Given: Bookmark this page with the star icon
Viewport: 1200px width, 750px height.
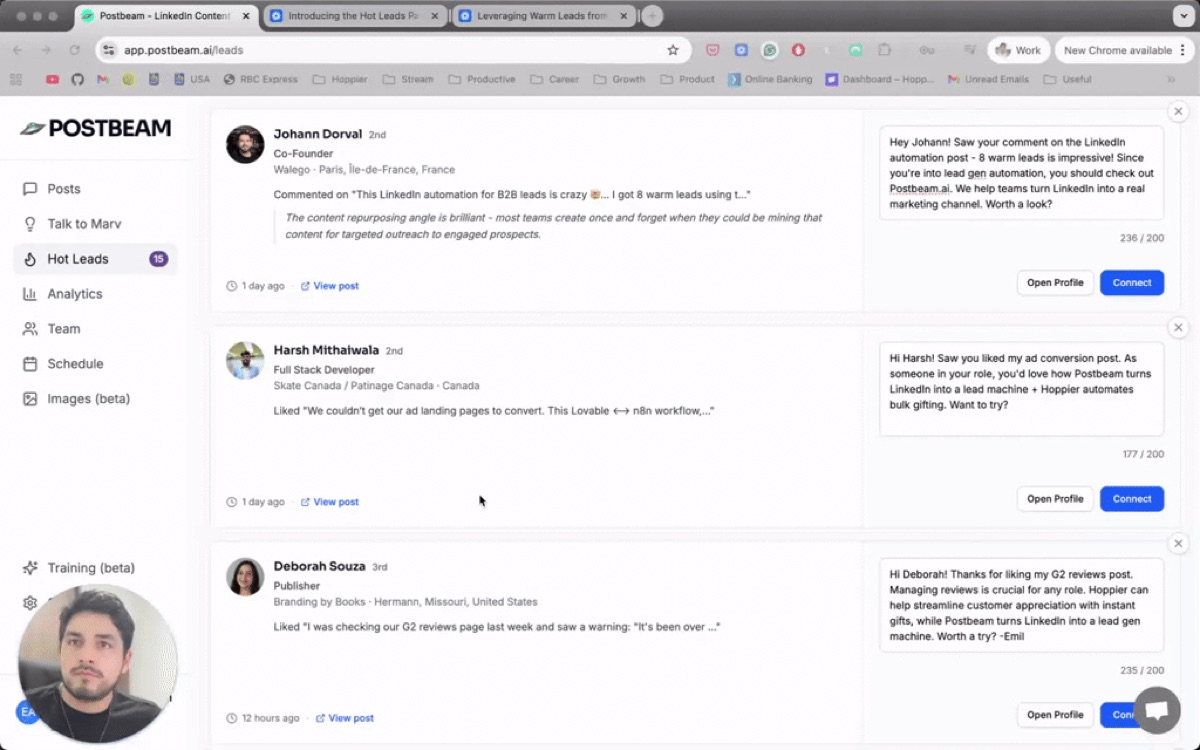Looking at the screenshot, I should click(673, 50).
